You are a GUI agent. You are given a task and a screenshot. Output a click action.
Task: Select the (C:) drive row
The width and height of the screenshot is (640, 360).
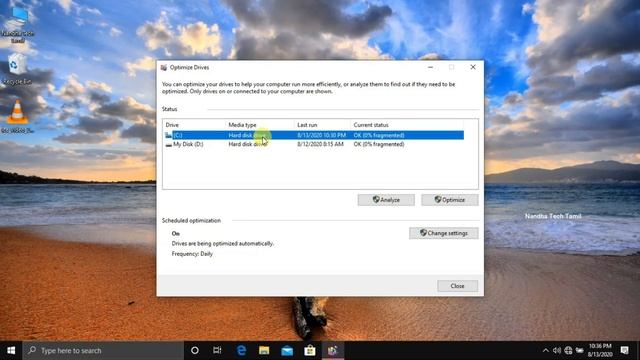314,135
